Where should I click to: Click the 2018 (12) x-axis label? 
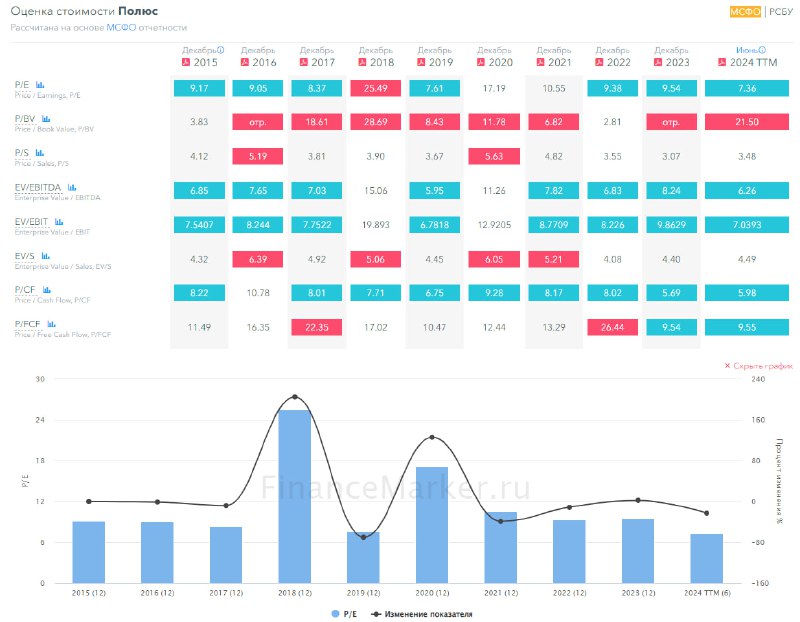tap(295, 593)
